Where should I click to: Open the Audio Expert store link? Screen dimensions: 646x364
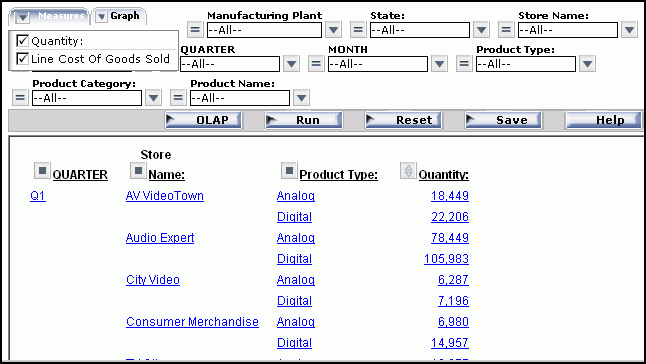[160, 238]
